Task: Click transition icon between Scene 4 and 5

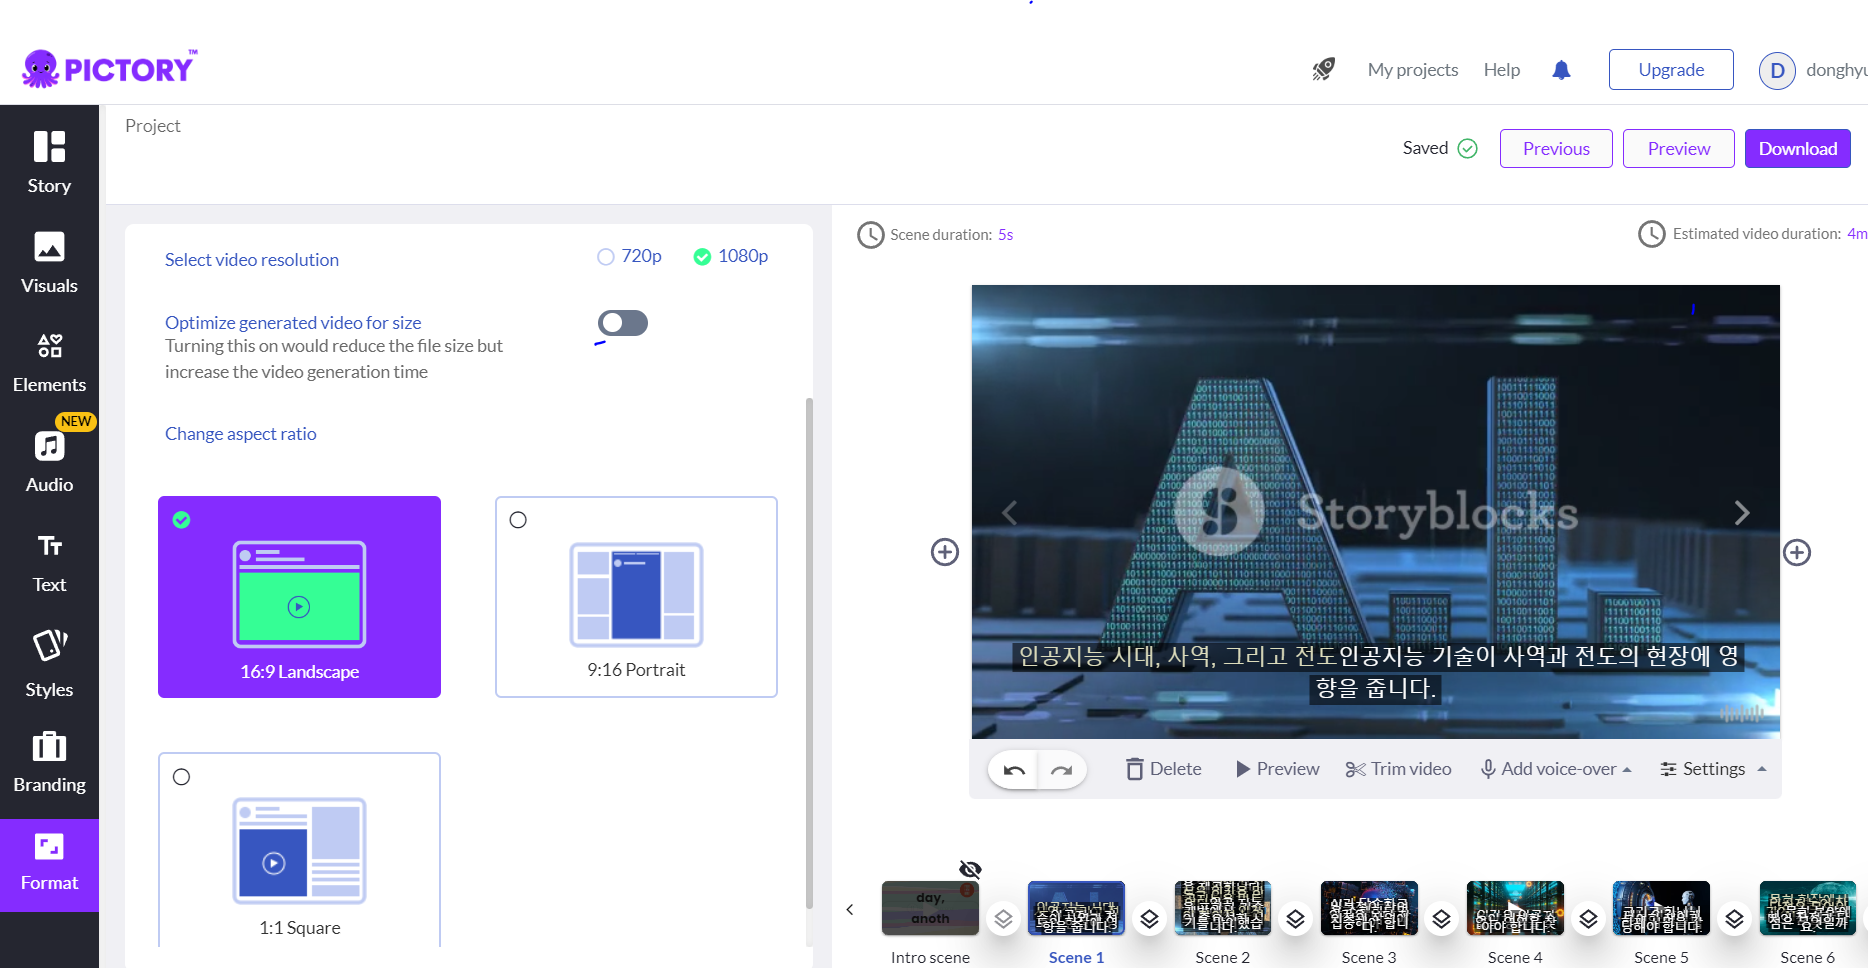Action: coord(1588,918)
